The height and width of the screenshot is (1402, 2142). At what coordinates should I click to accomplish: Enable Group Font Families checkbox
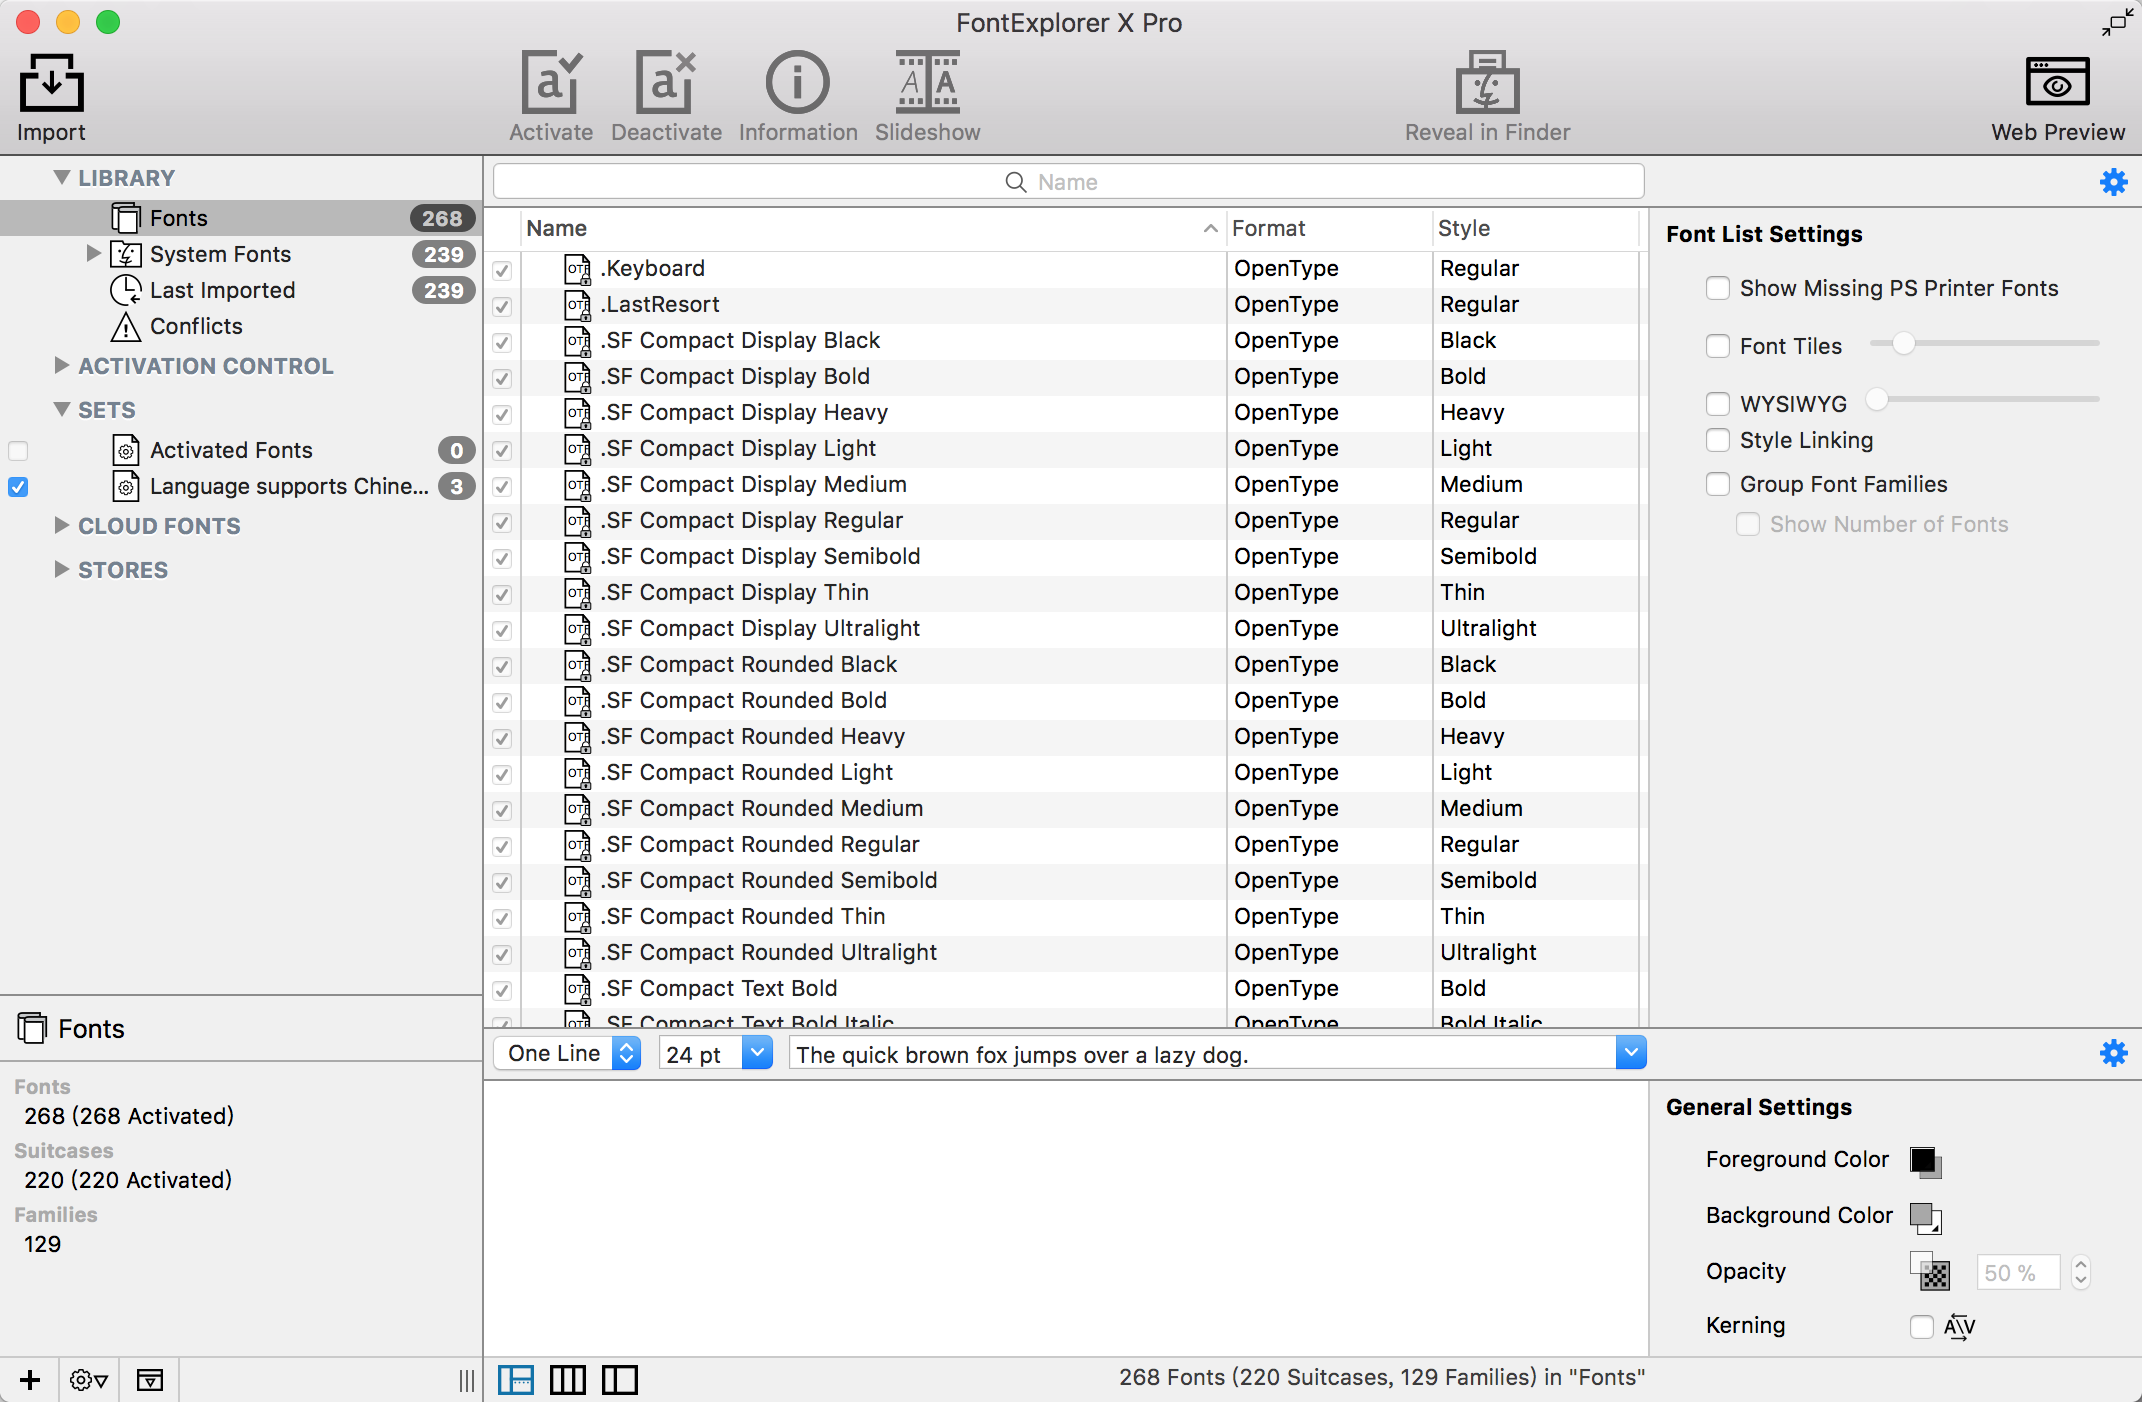[x=1717, y=484]
